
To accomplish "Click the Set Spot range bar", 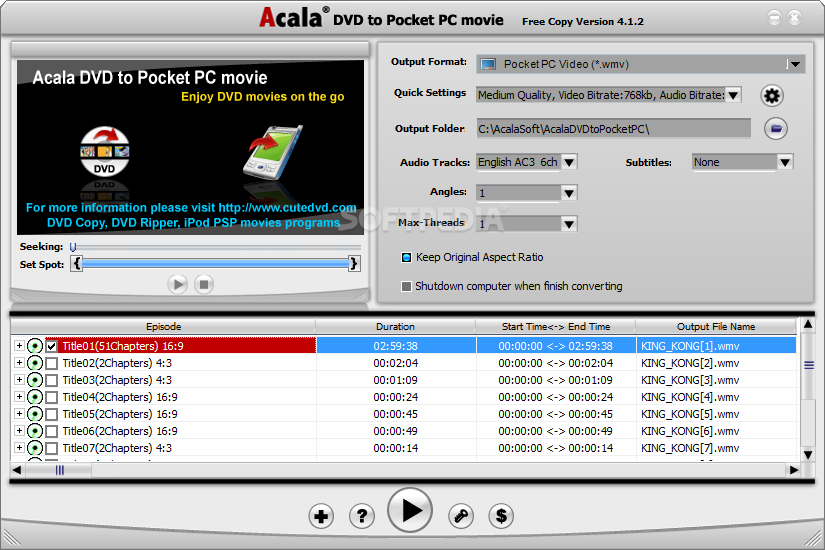I will (x=215, y=263).
